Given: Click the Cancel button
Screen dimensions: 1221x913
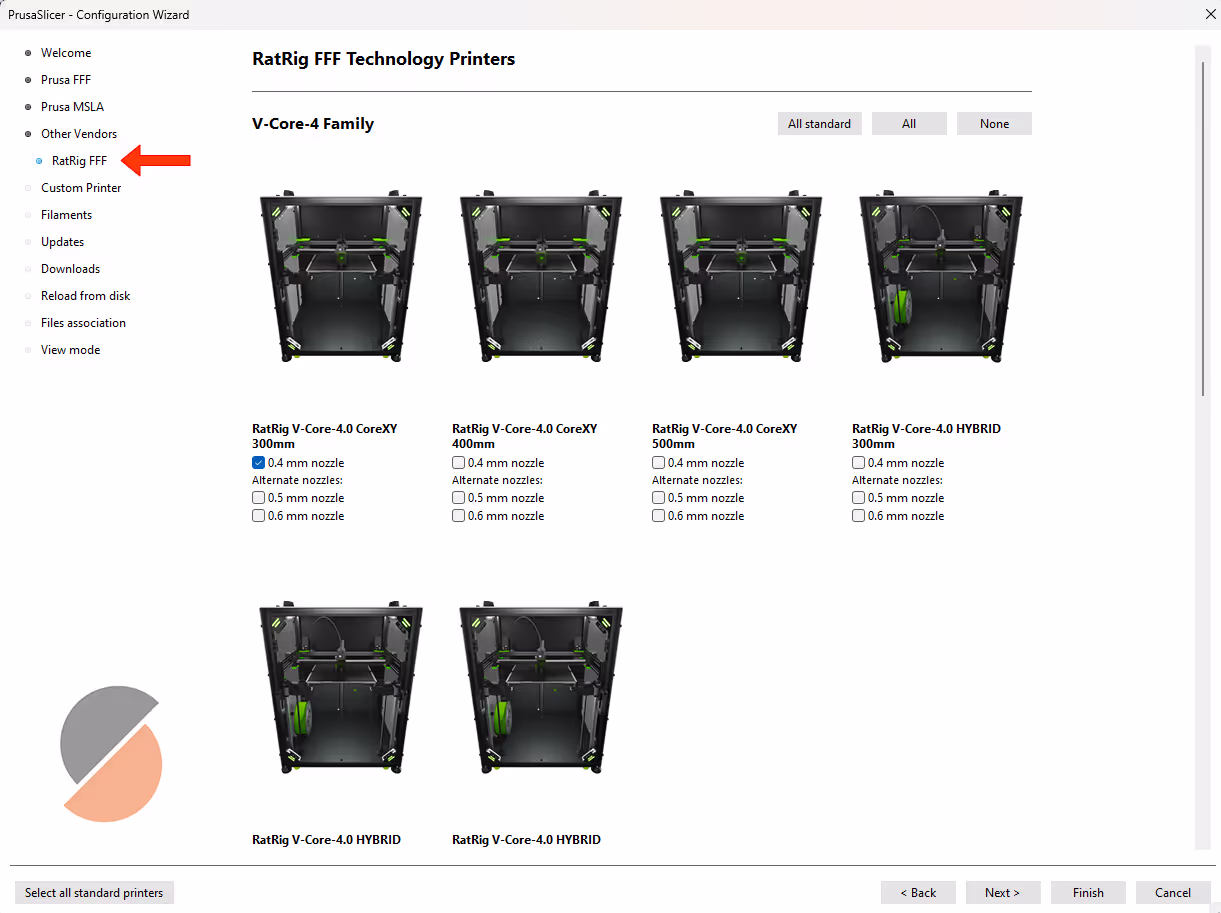Looking at the screenshot, I should coord(1173,893).
